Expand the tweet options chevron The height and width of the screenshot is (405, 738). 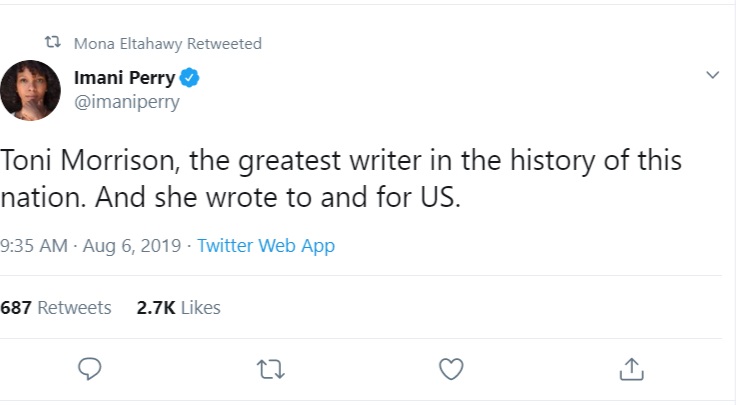click(712, 76)
